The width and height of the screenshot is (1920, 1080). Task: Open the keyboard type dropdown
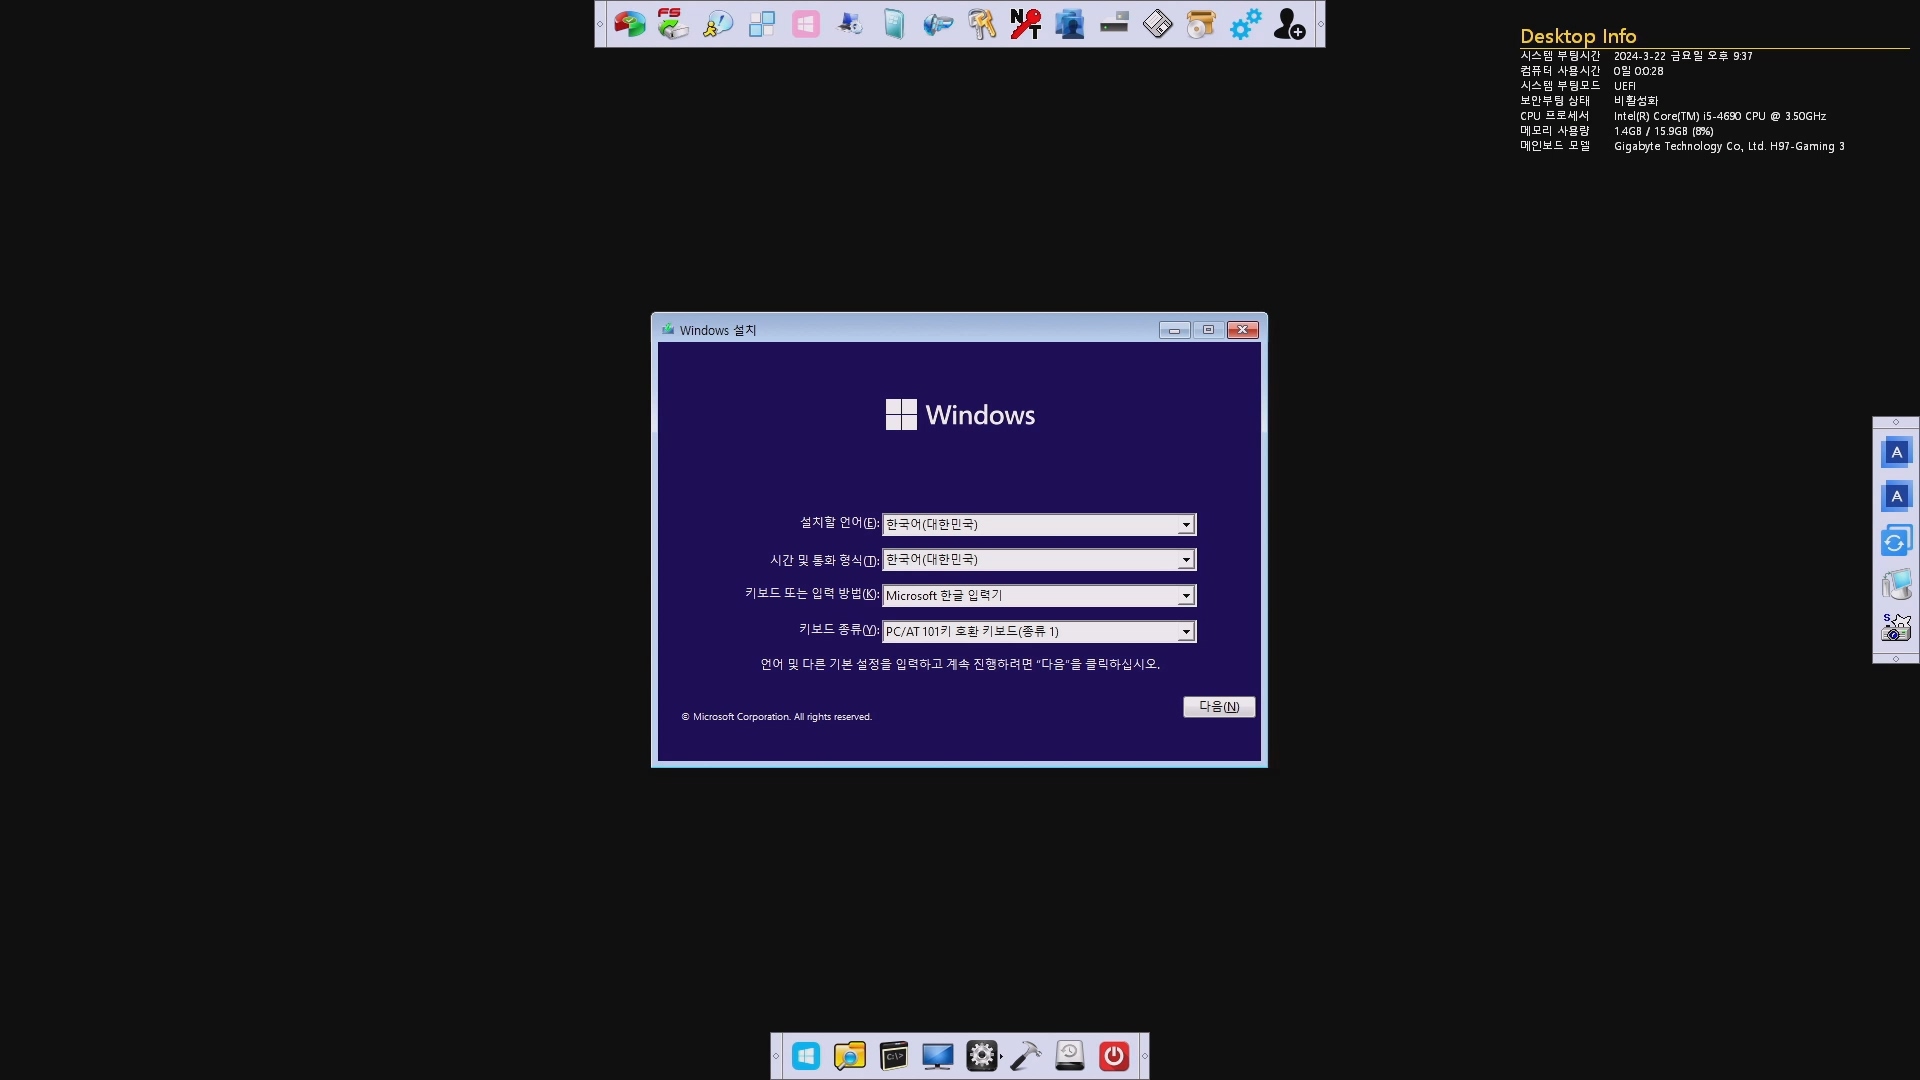(x=1186, y=632)
